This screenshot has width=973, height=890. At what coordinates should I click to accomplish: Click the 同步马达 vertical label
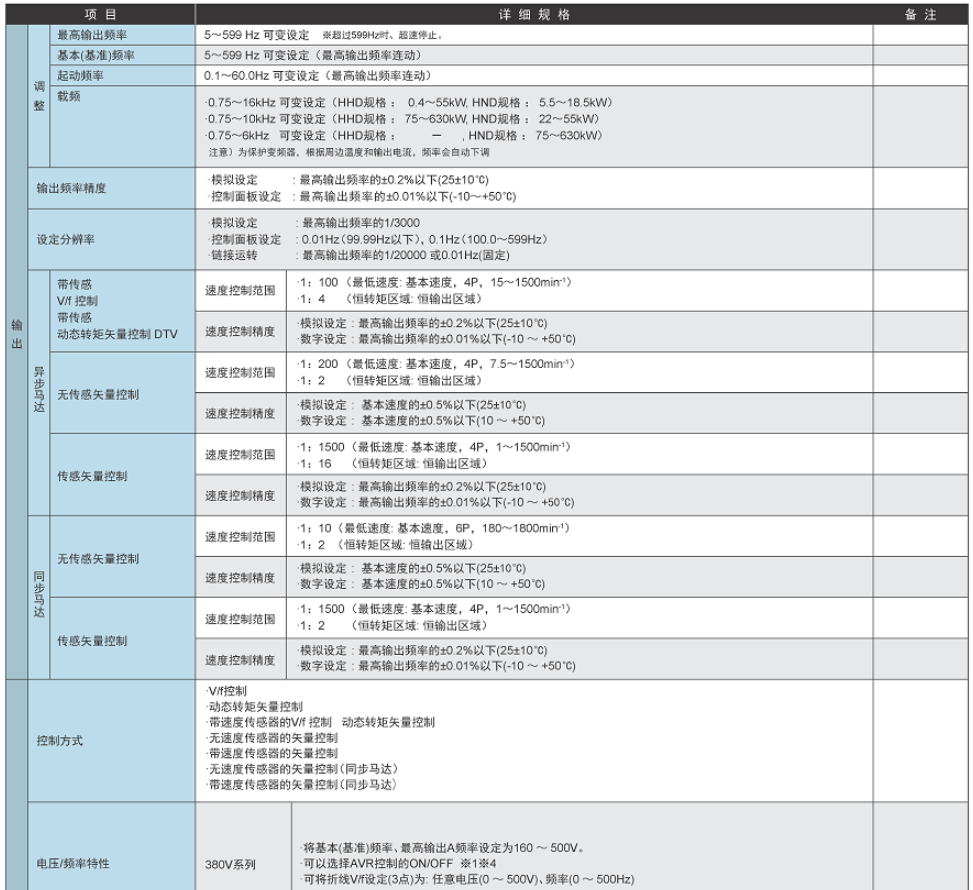41,596
